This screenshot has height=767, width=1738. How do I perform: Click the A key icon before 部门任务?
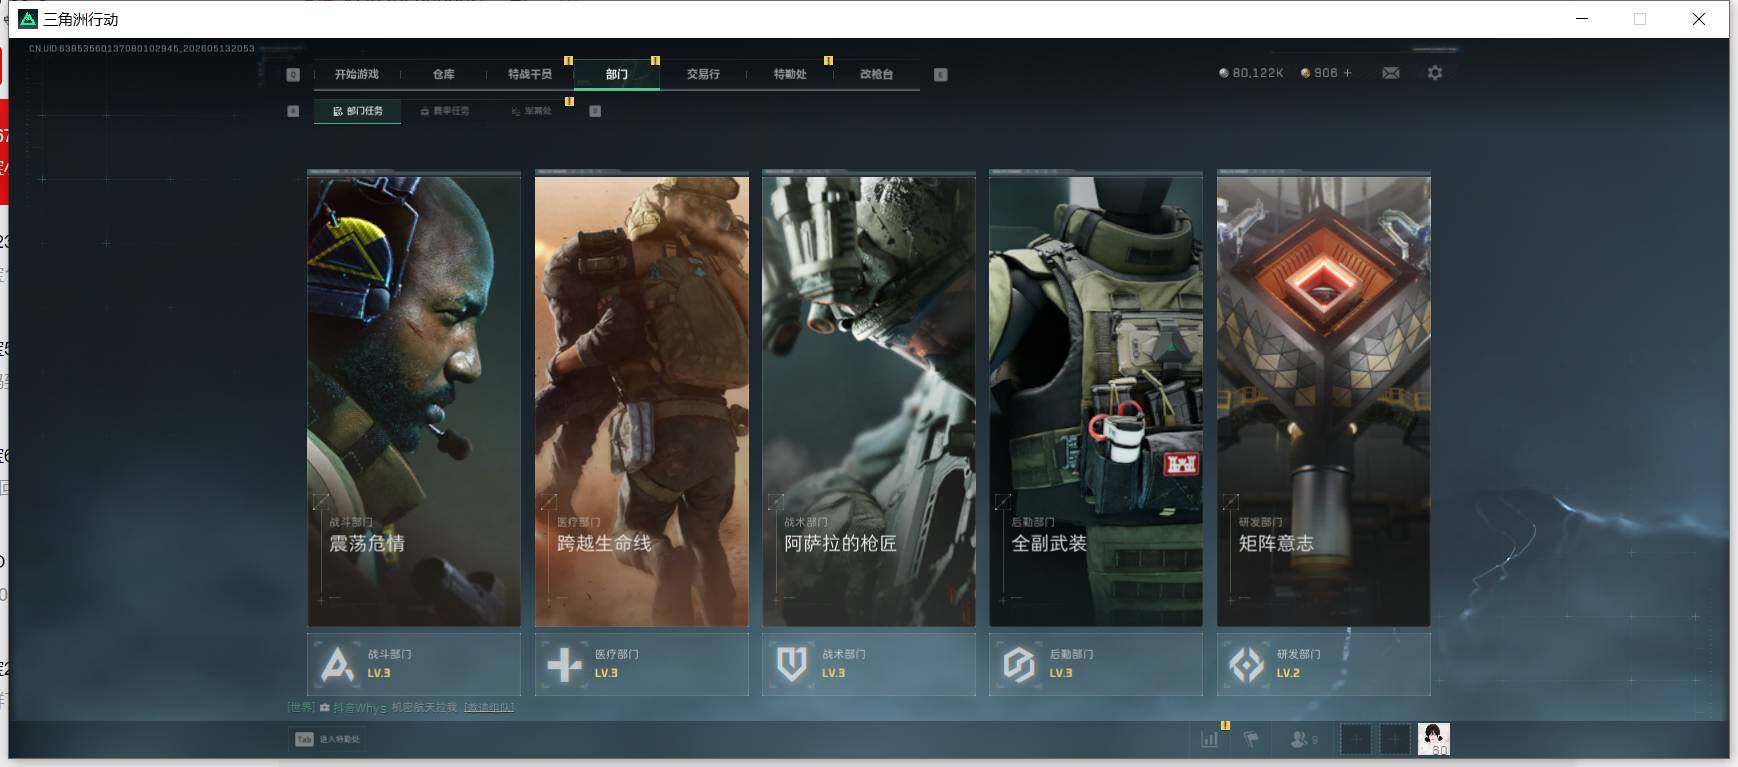click(293, 111)
